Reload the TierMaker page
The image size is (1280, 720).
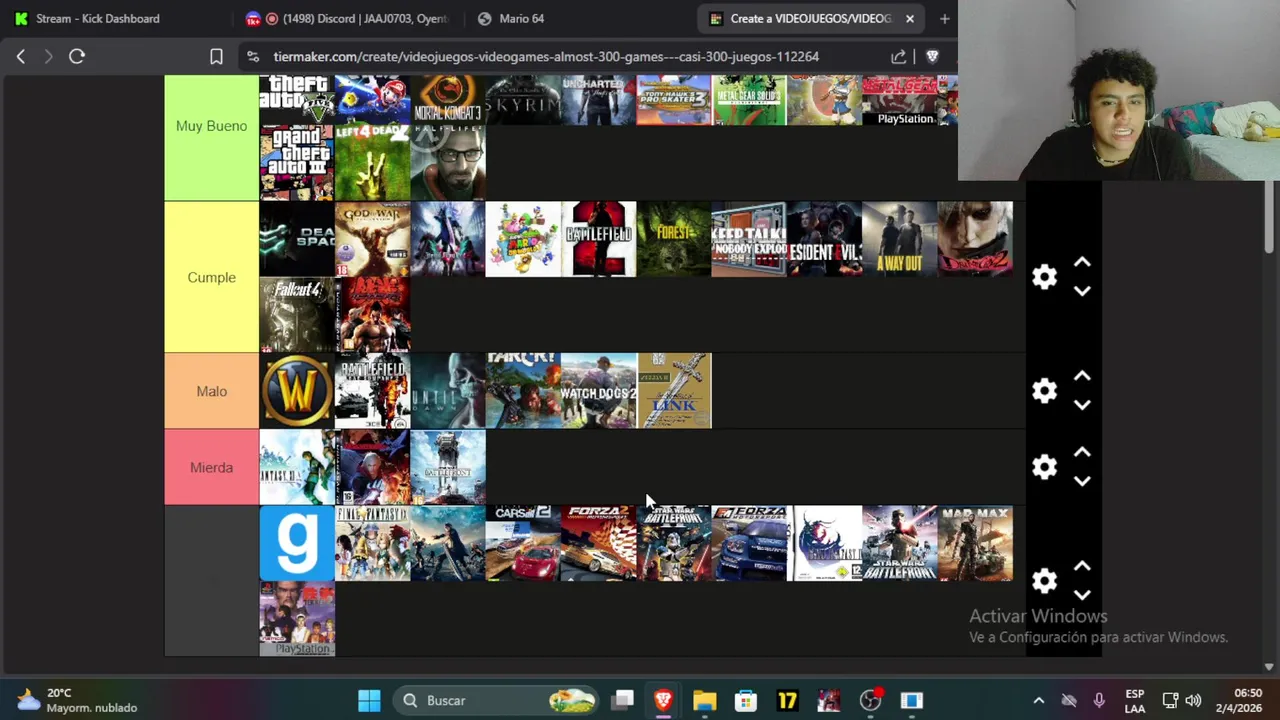(77, 57)
